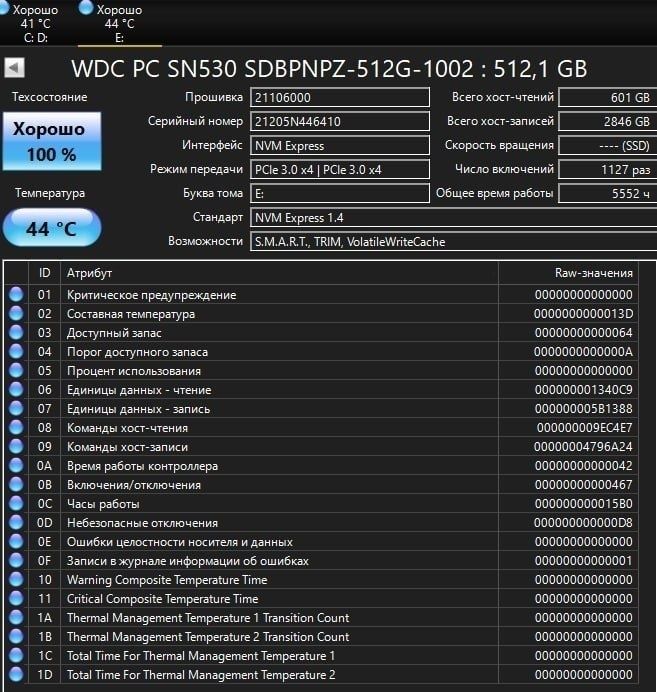Click status icon for 1A Thermal Management Temperature 1
This screenshot has height=692, width=657.
[16, 617]
